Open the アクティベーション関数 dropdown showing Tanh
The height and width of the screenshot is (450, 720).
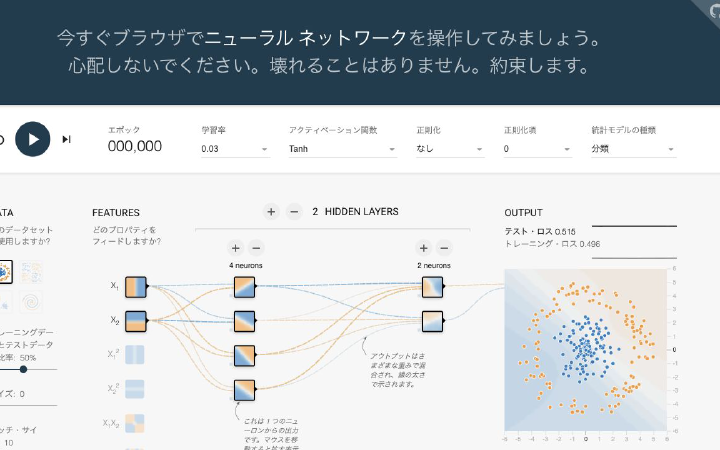[x=343, y=149]
